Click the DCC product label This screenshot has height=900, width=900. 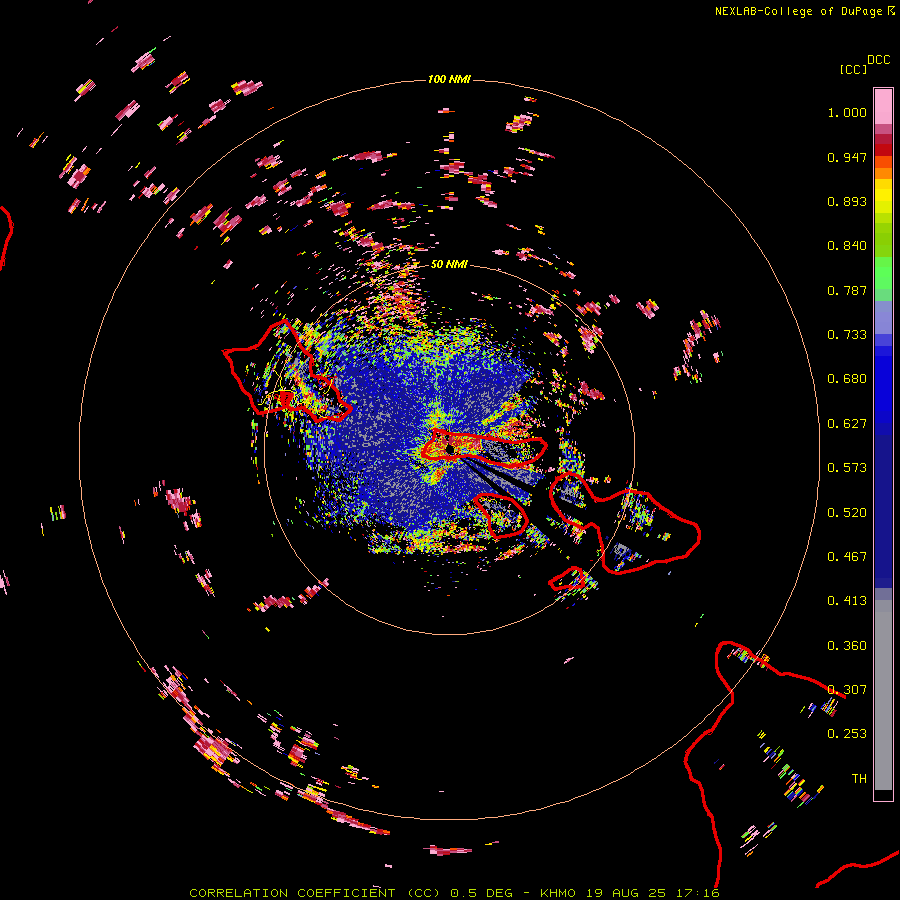[879, 60]
